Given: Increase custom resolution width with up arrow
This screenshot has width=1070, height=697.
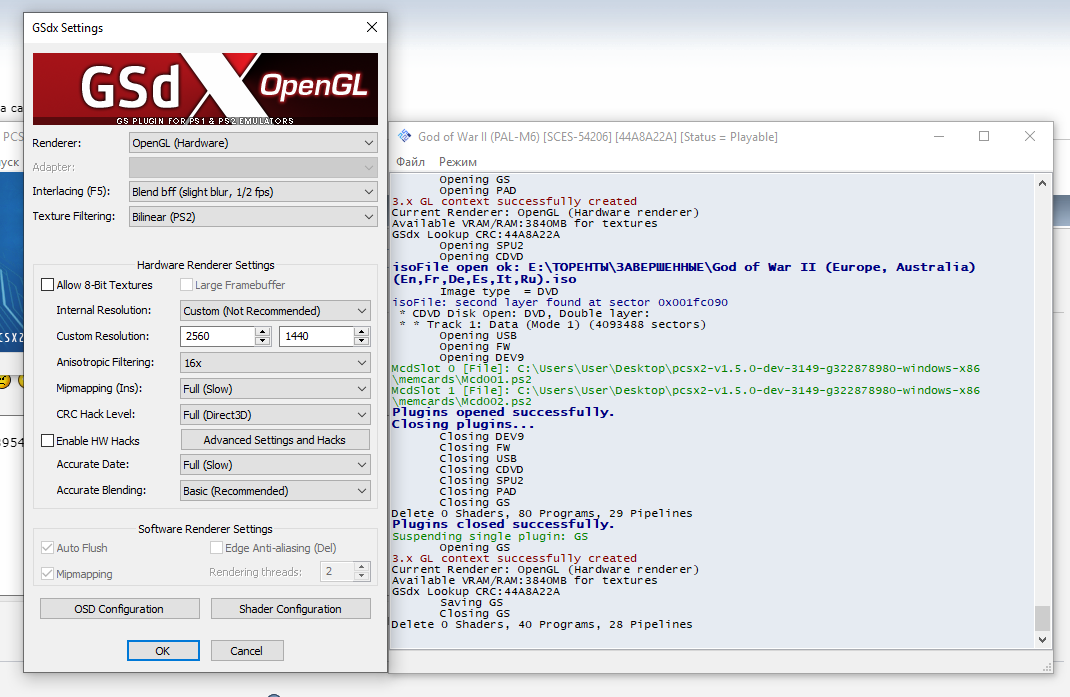Looking at the screenshot, I should click(263, 331).
